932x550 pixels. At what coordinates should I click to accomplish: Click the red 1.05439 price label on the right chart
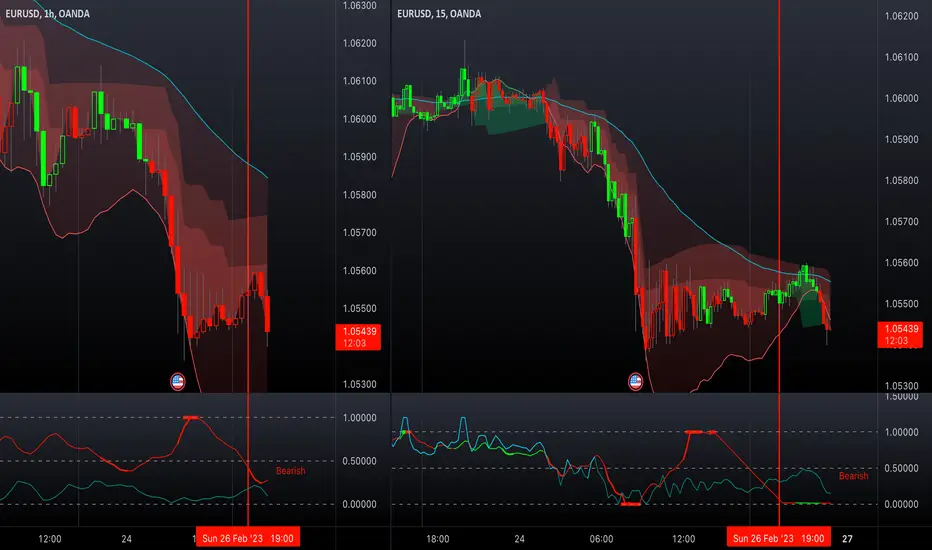(x=900, y=335)
